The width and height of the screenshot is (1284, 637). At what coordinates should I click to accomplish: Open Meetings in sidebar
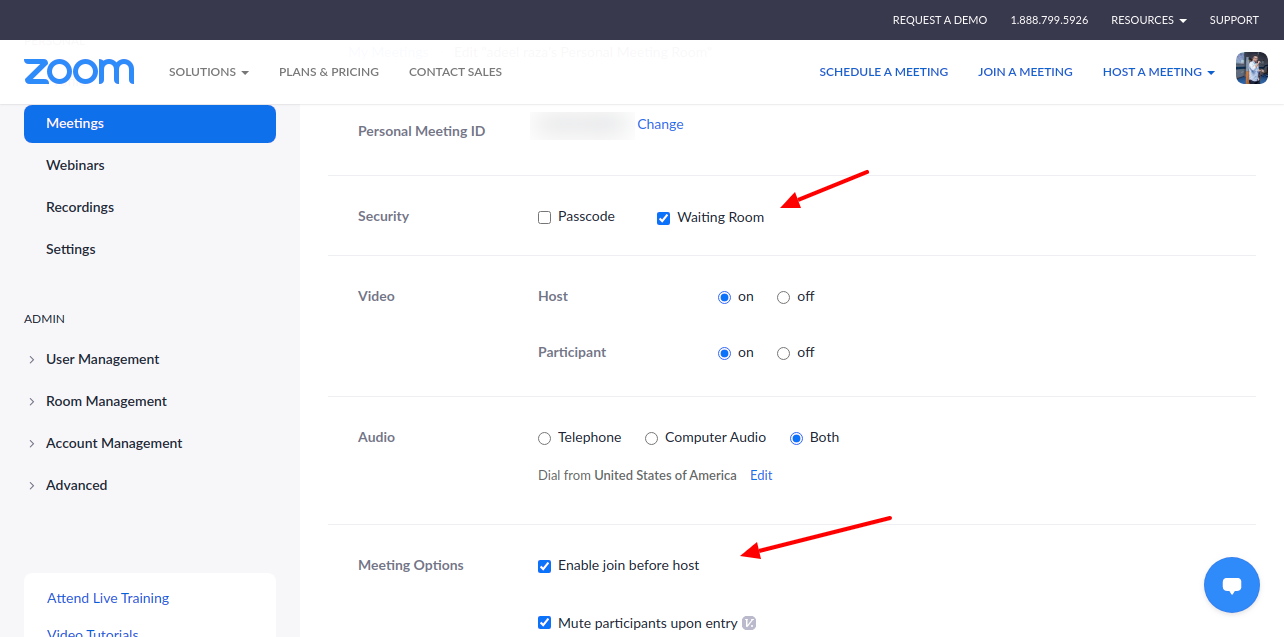[x=150, y=123]
